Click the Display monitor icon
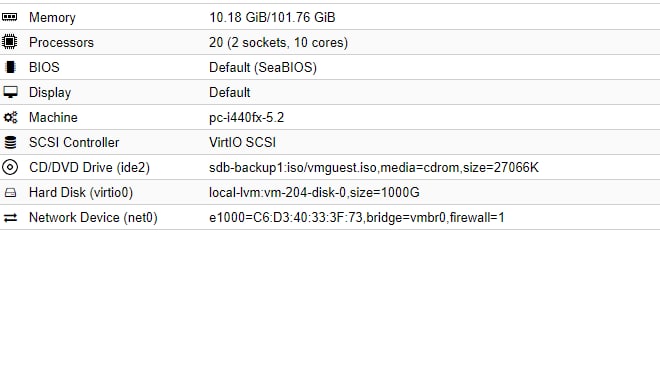The height and width of the screenshot is (389, 660). (x=10, y=92)
